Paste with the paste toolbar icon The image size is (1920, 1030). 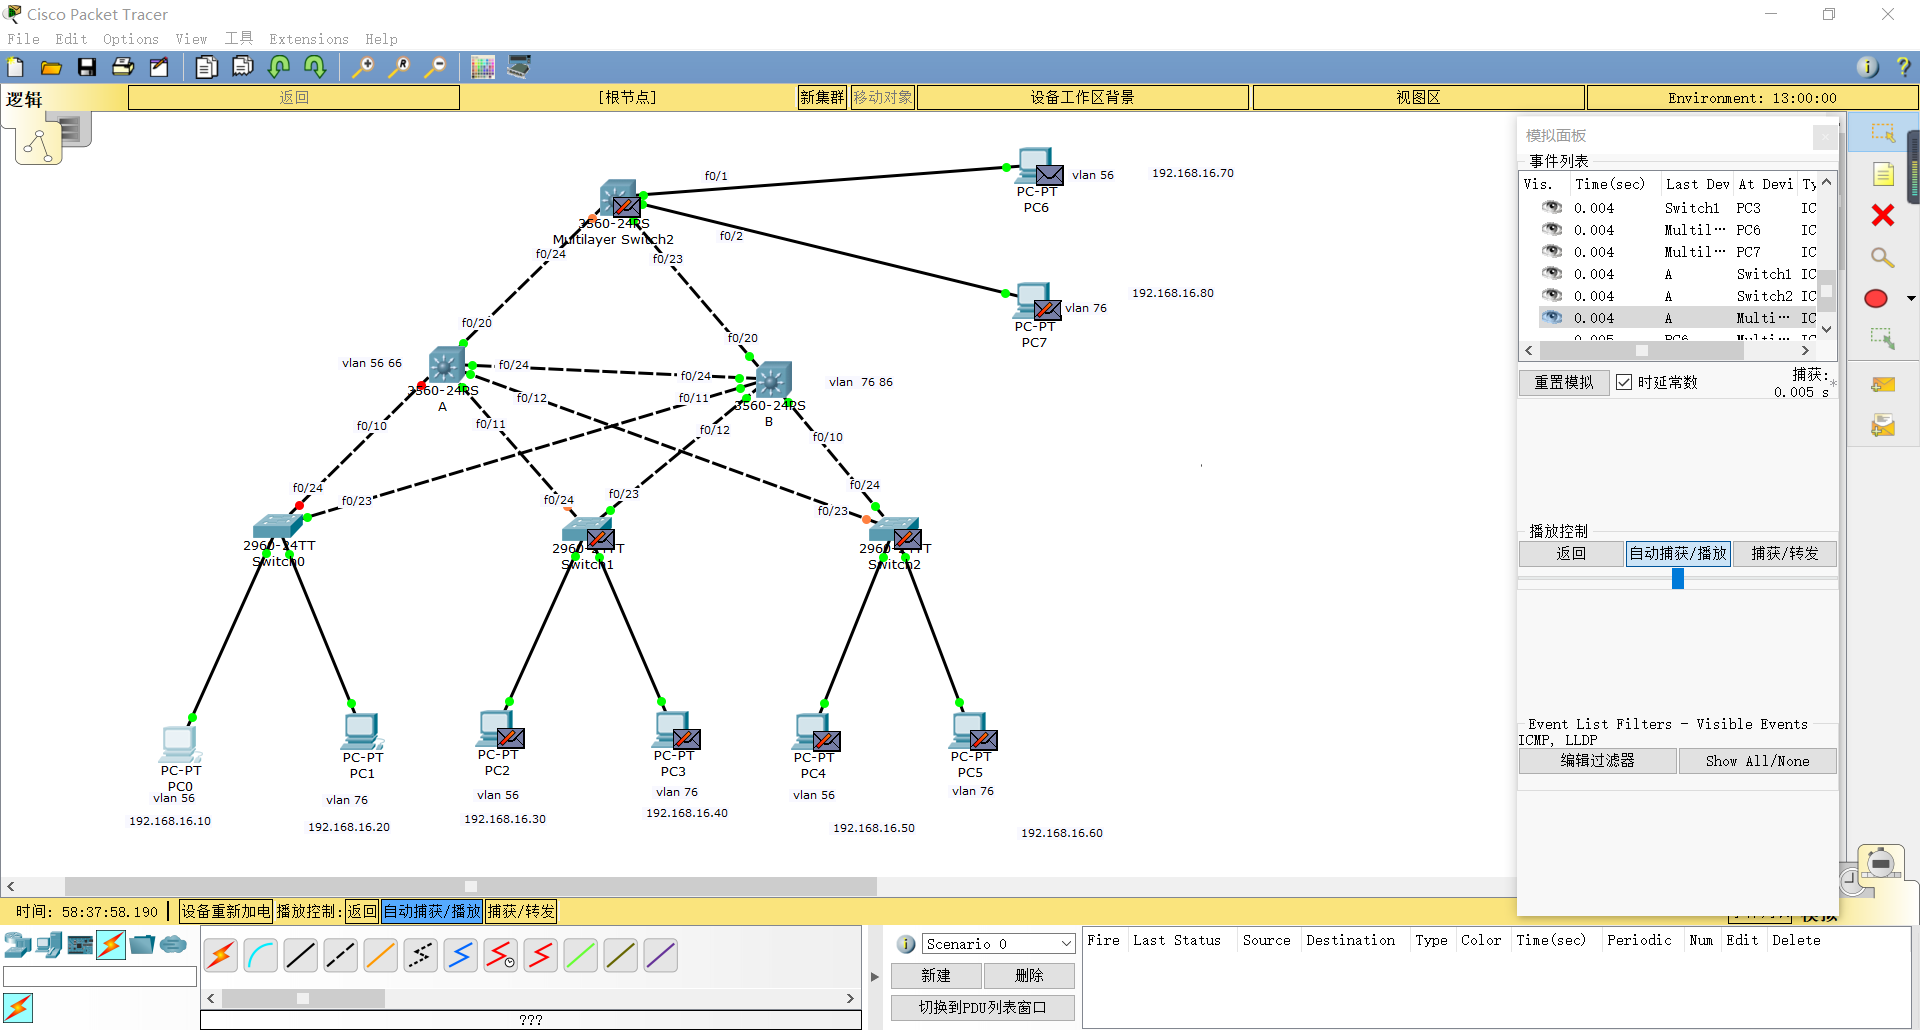click(x=243, y=67)
